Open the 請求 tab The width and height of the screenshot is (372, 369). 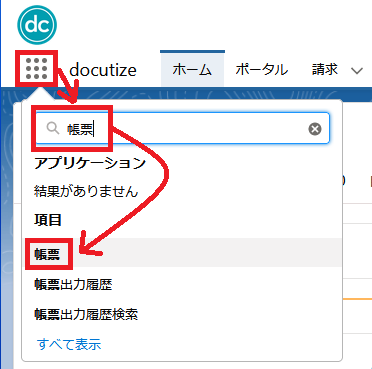325,69
